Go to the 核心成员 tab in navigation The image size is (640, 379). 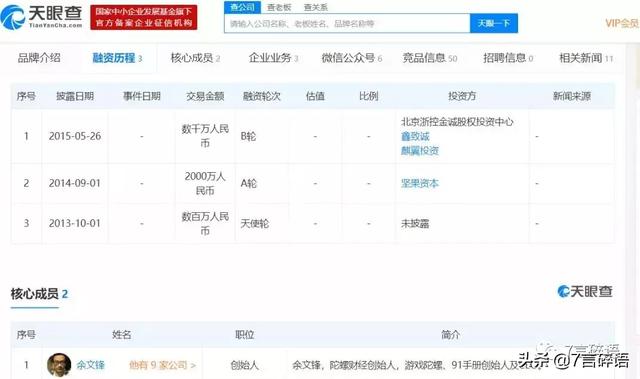point(195,58)
